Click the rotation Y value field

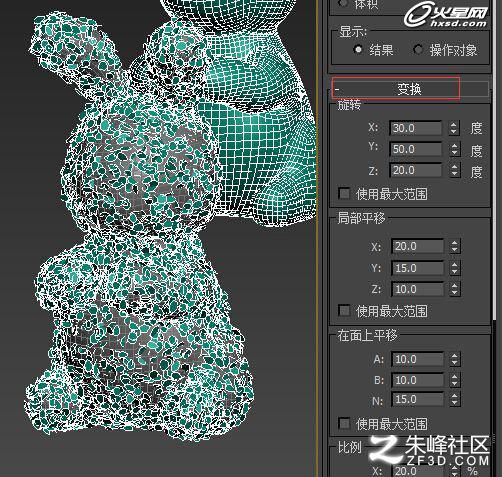pos(416,149)
